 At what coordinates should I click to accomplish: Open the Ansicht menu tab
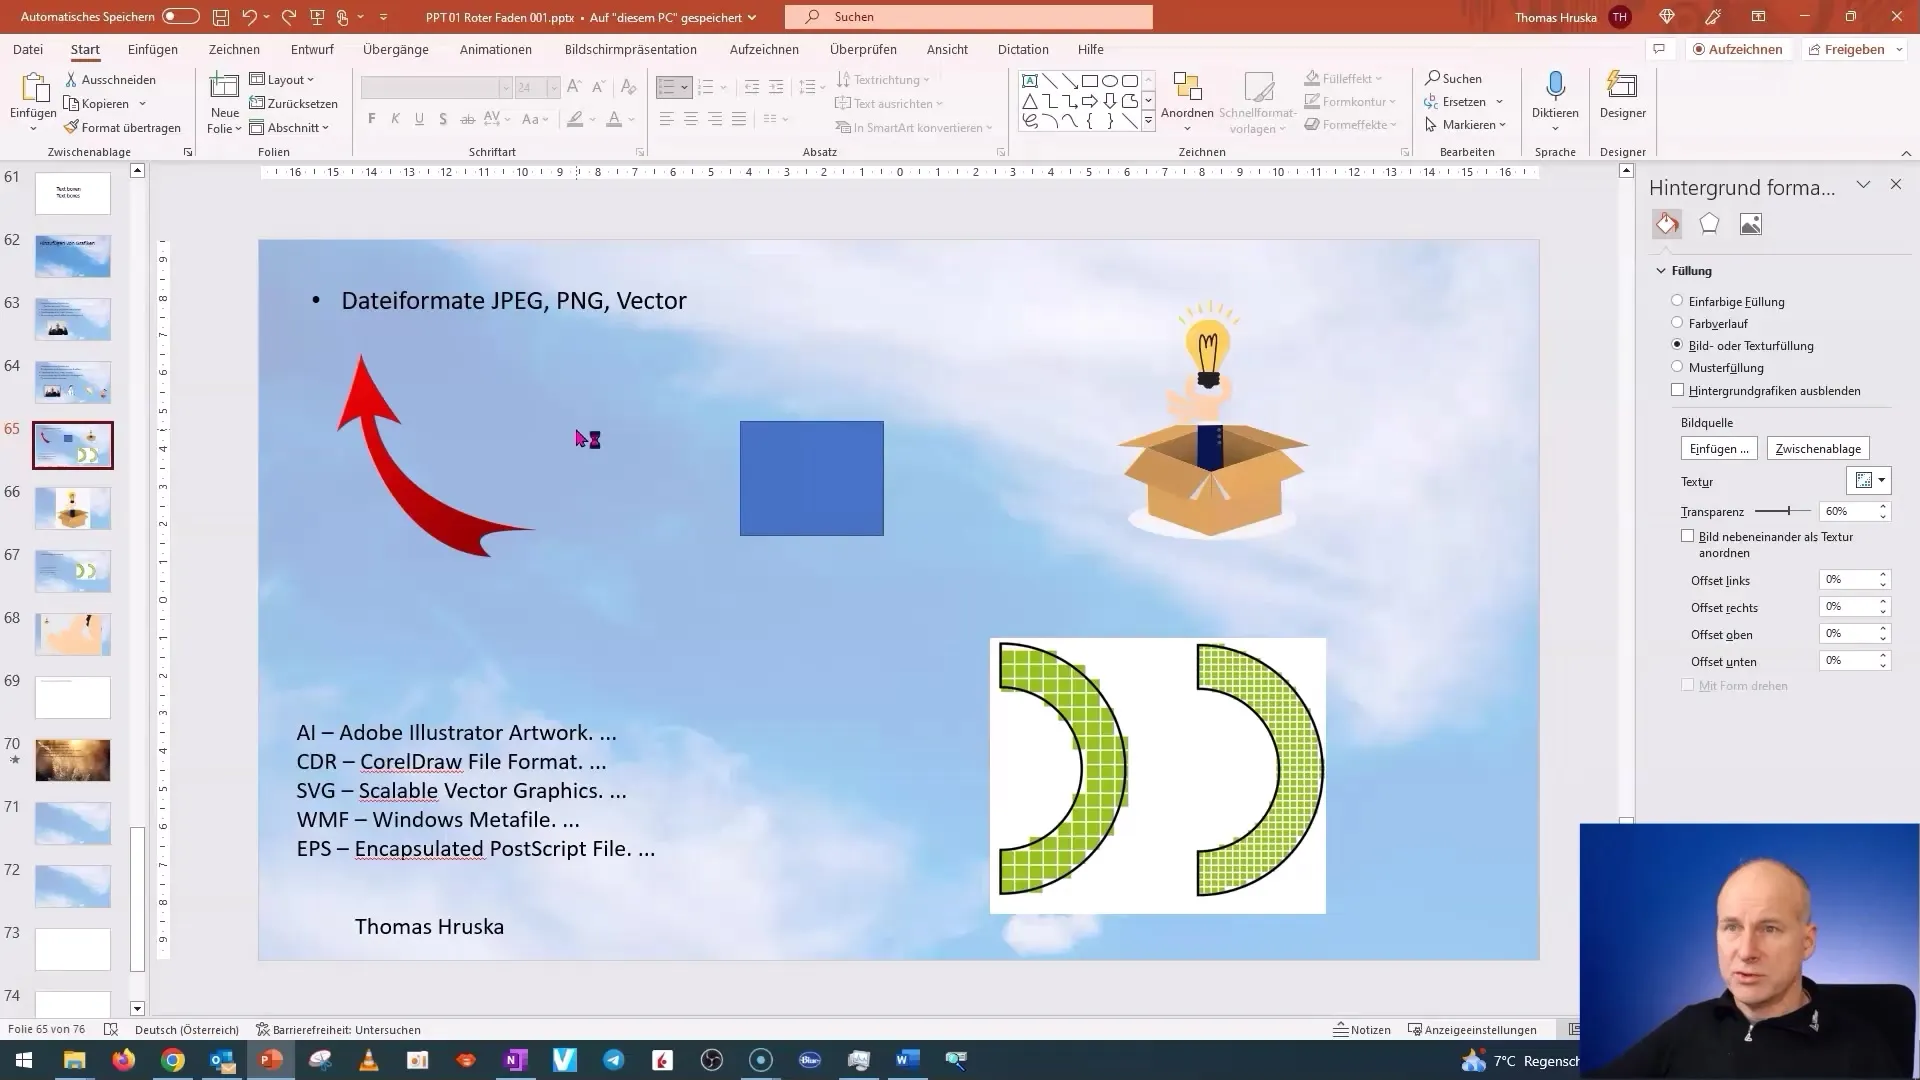click(x=947, y=49)
